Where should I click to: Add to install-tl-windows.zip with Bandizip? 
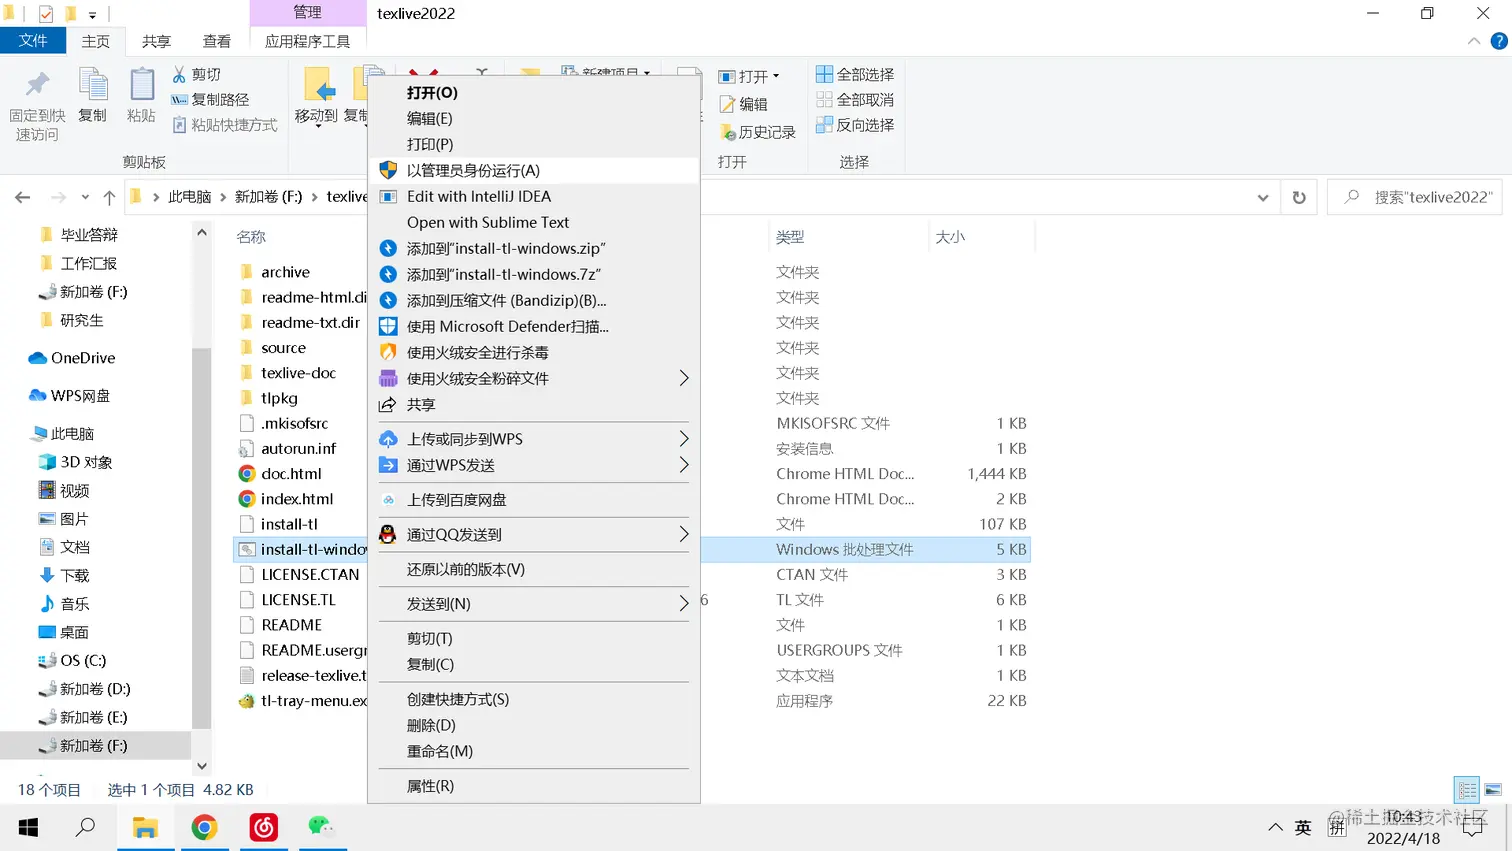click(534, 249)
